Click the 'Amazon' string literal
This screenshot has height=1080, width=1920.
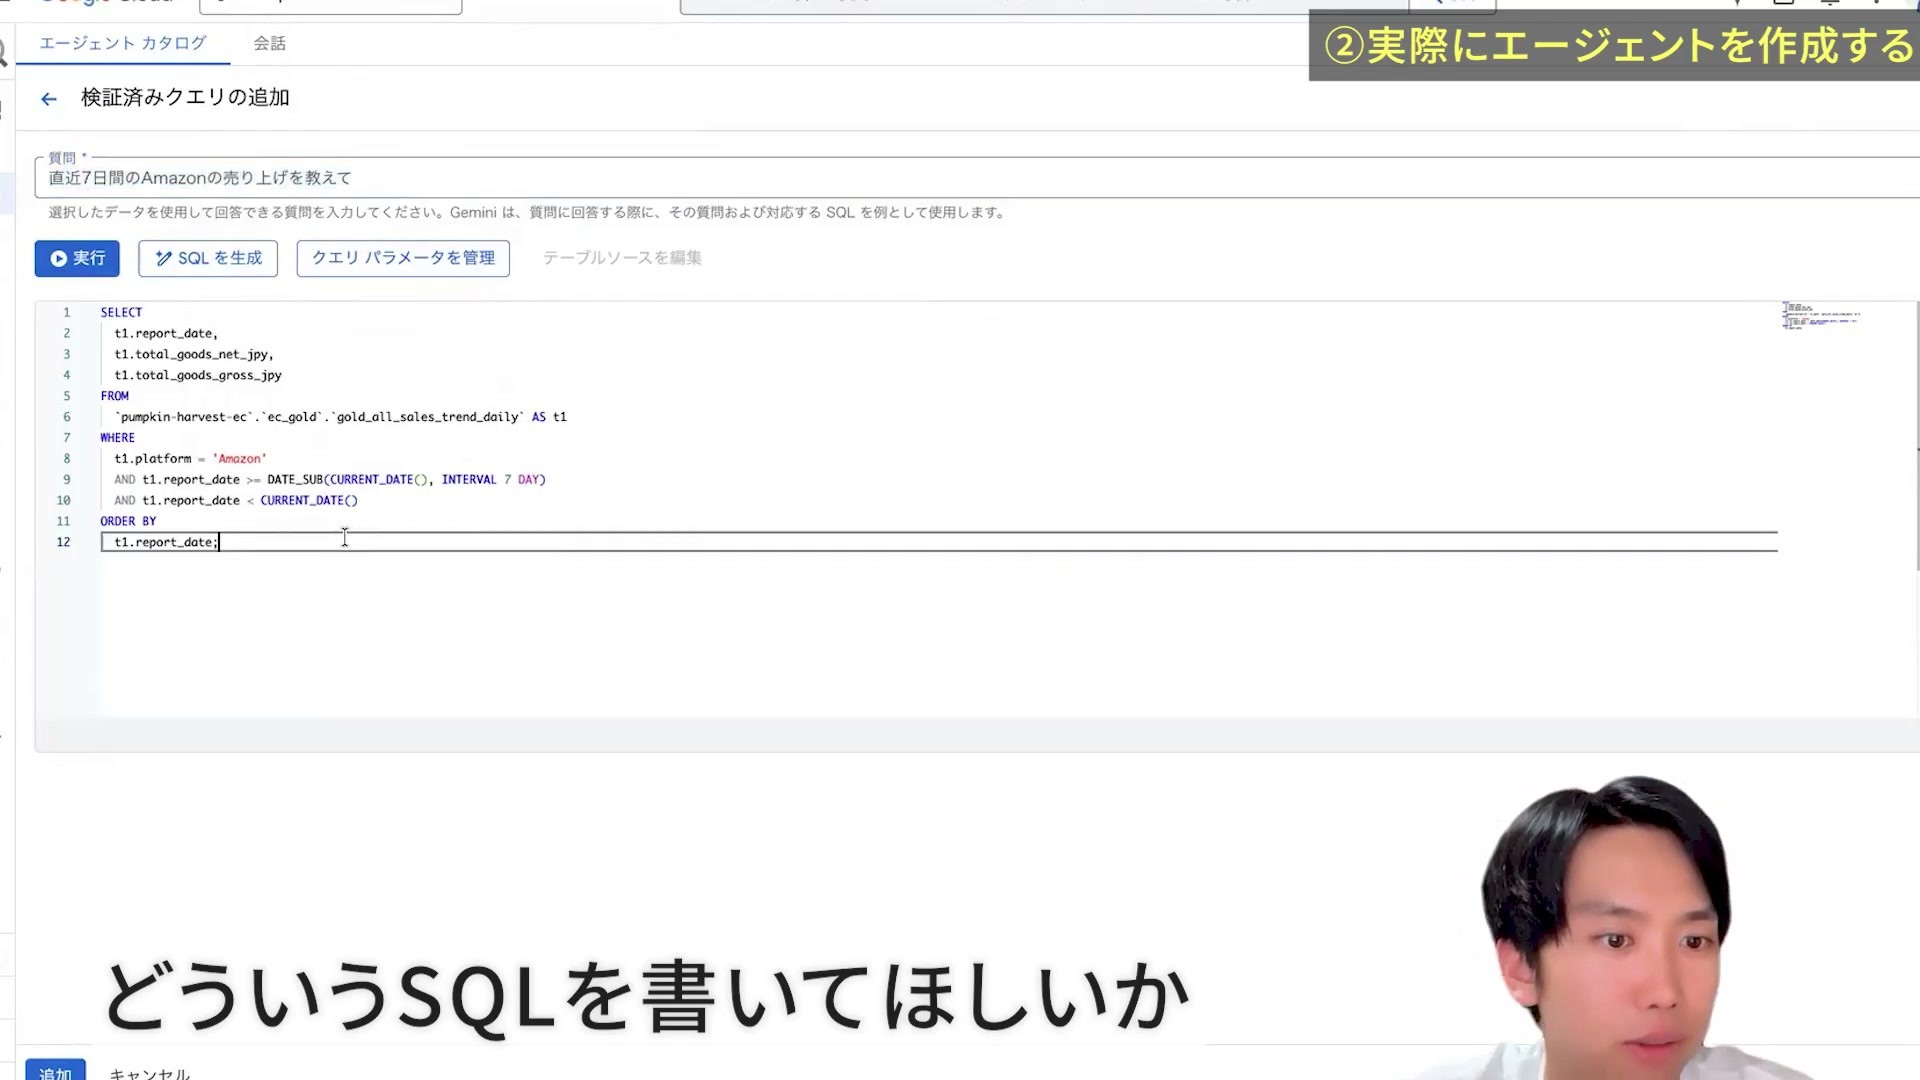coord(240,459)
